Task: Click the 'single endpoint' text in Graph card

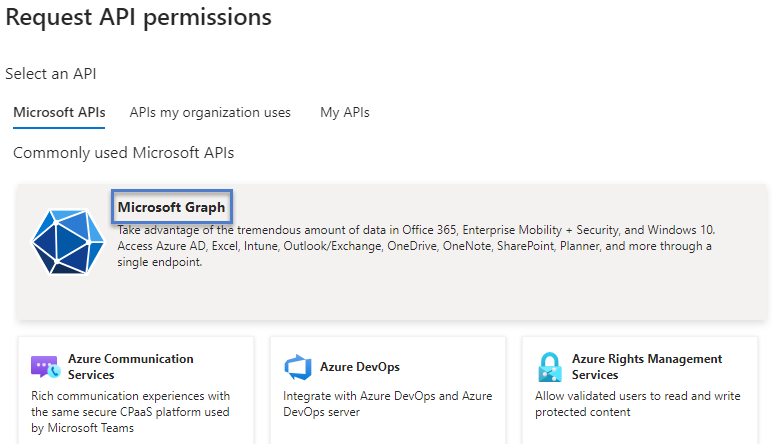Action: [x=160, y=262]
